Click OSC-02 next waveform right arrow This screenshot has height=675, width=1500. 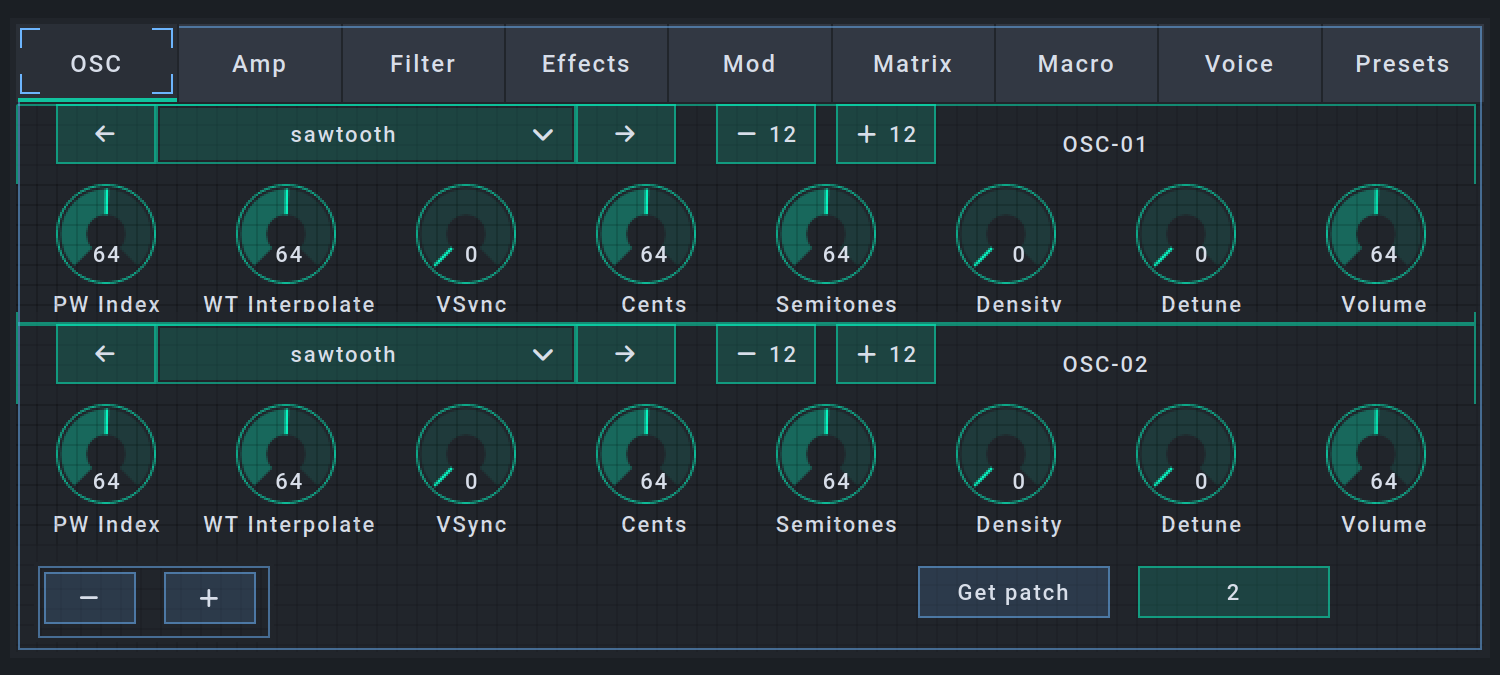(625, 354)
